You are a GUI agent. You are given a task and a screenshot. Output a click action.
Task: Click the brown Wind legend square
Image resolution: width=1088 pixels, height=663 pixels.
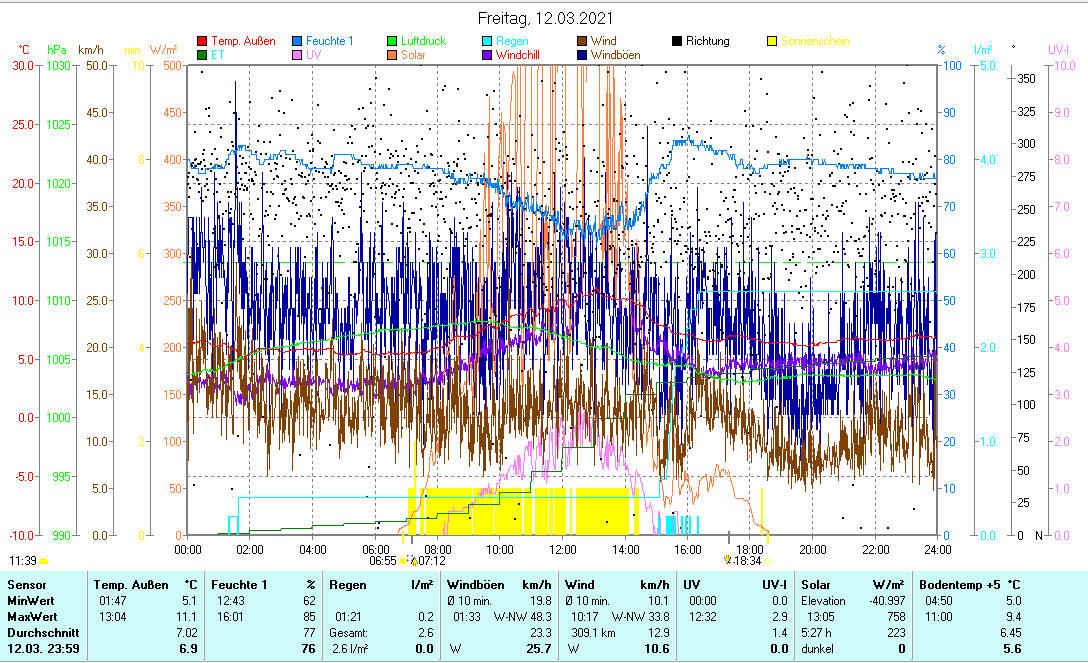pos(581,41)
